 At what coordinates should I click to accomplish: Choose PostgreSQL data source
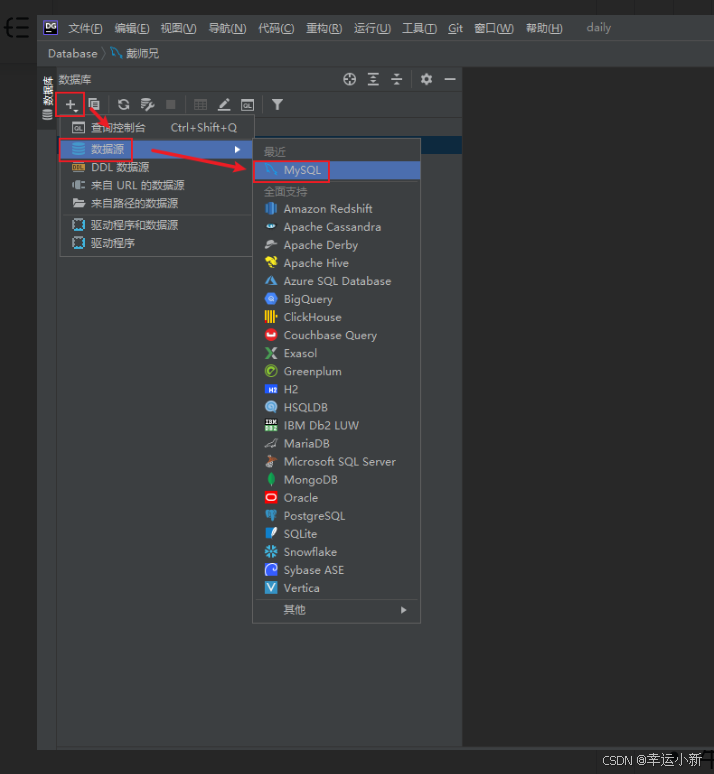tap(337, 516)
